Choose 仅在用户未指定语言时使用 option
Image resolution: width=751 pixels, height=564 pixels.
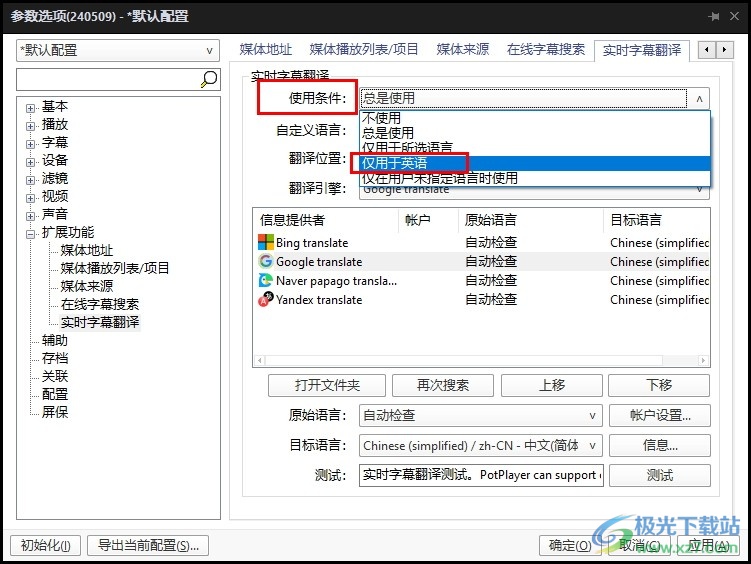point(535,178)
